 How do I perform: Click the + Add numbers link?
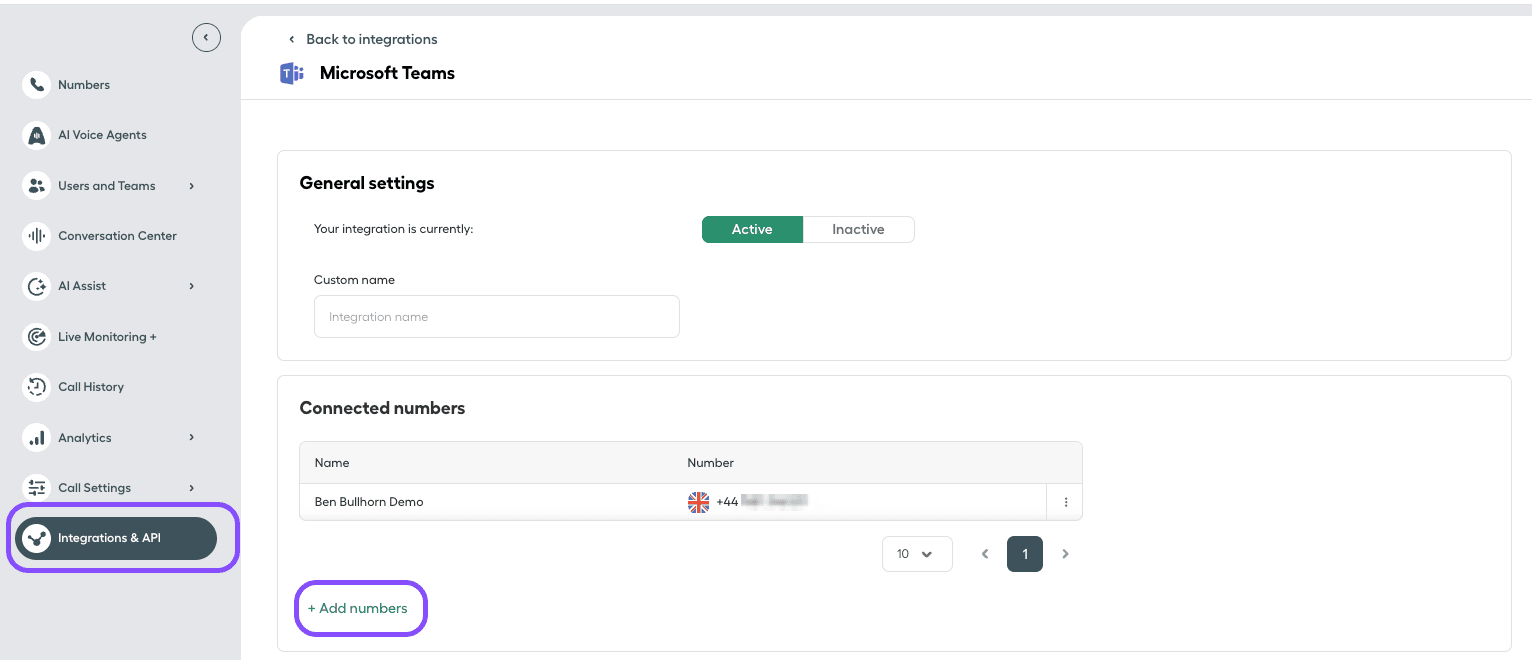[x=358, y=608]
